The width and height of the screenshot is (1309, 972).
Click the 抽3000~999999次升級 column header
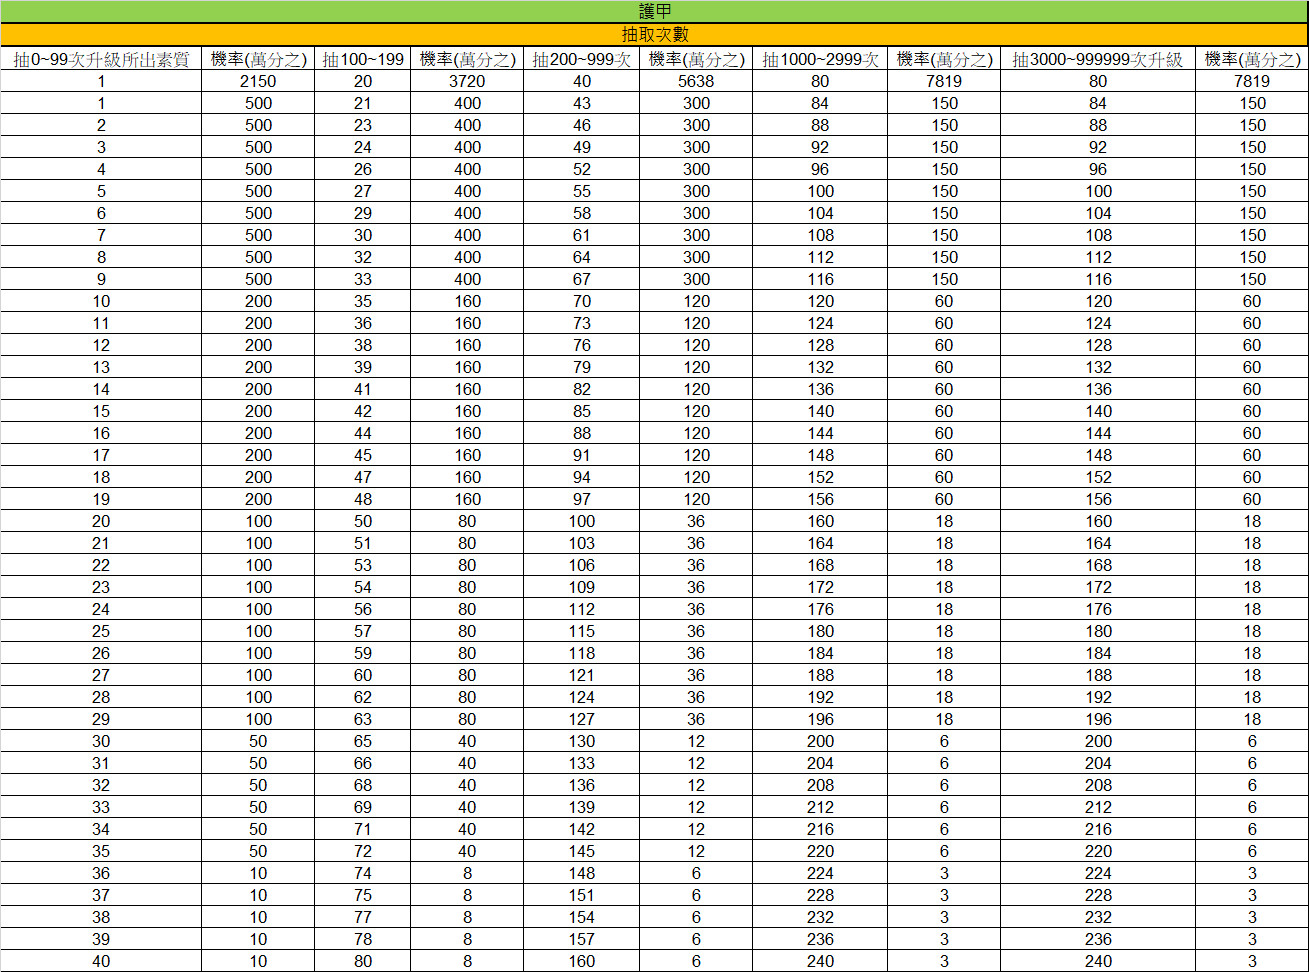(1097, 59)
